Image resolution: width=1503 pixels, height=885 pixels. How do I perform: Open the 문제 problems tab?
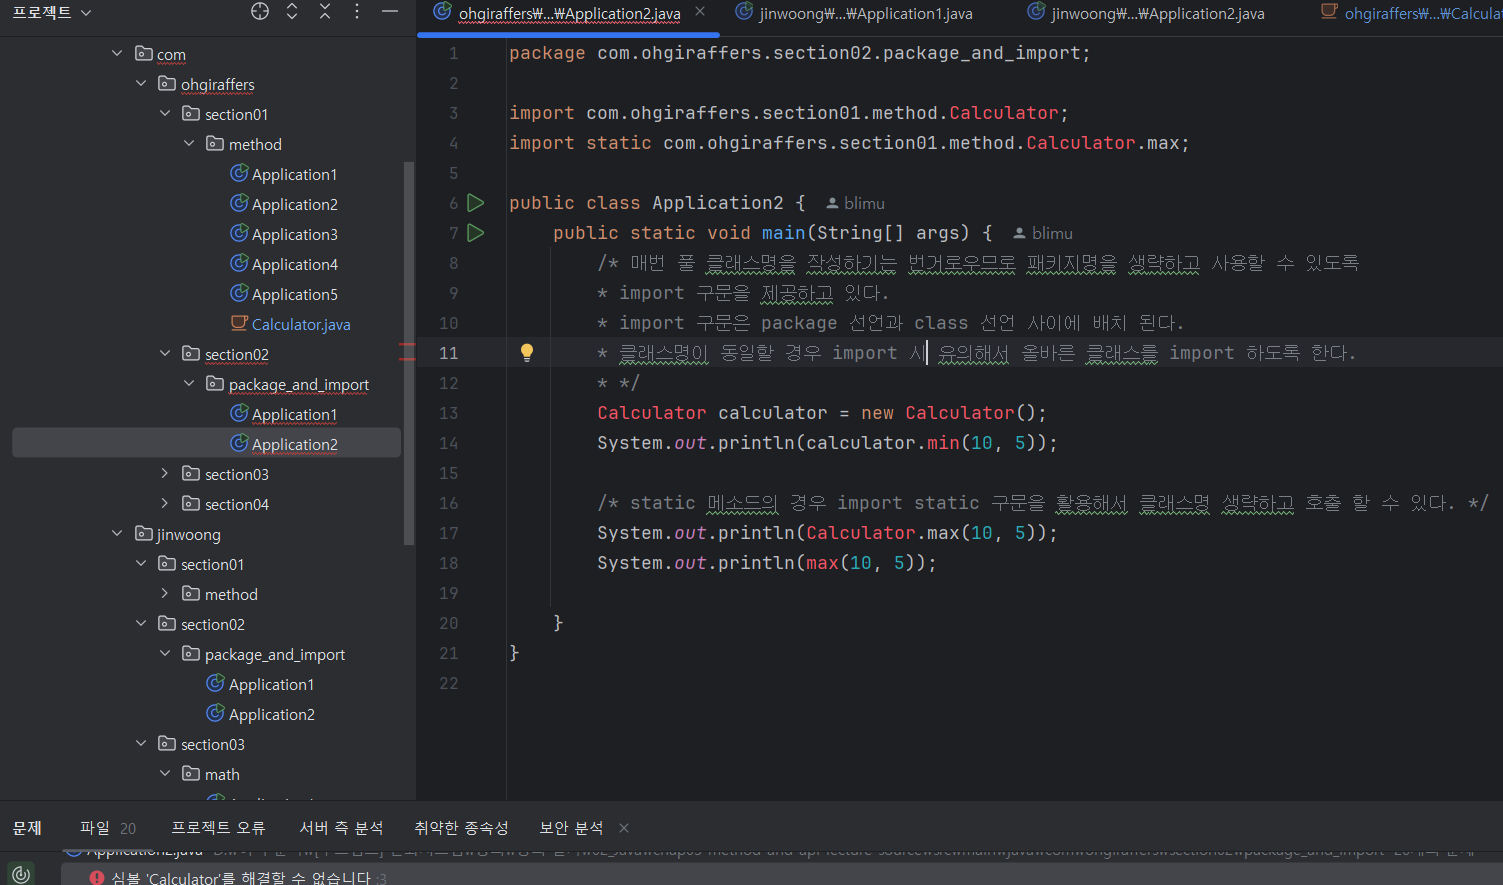tap(27, 828)
